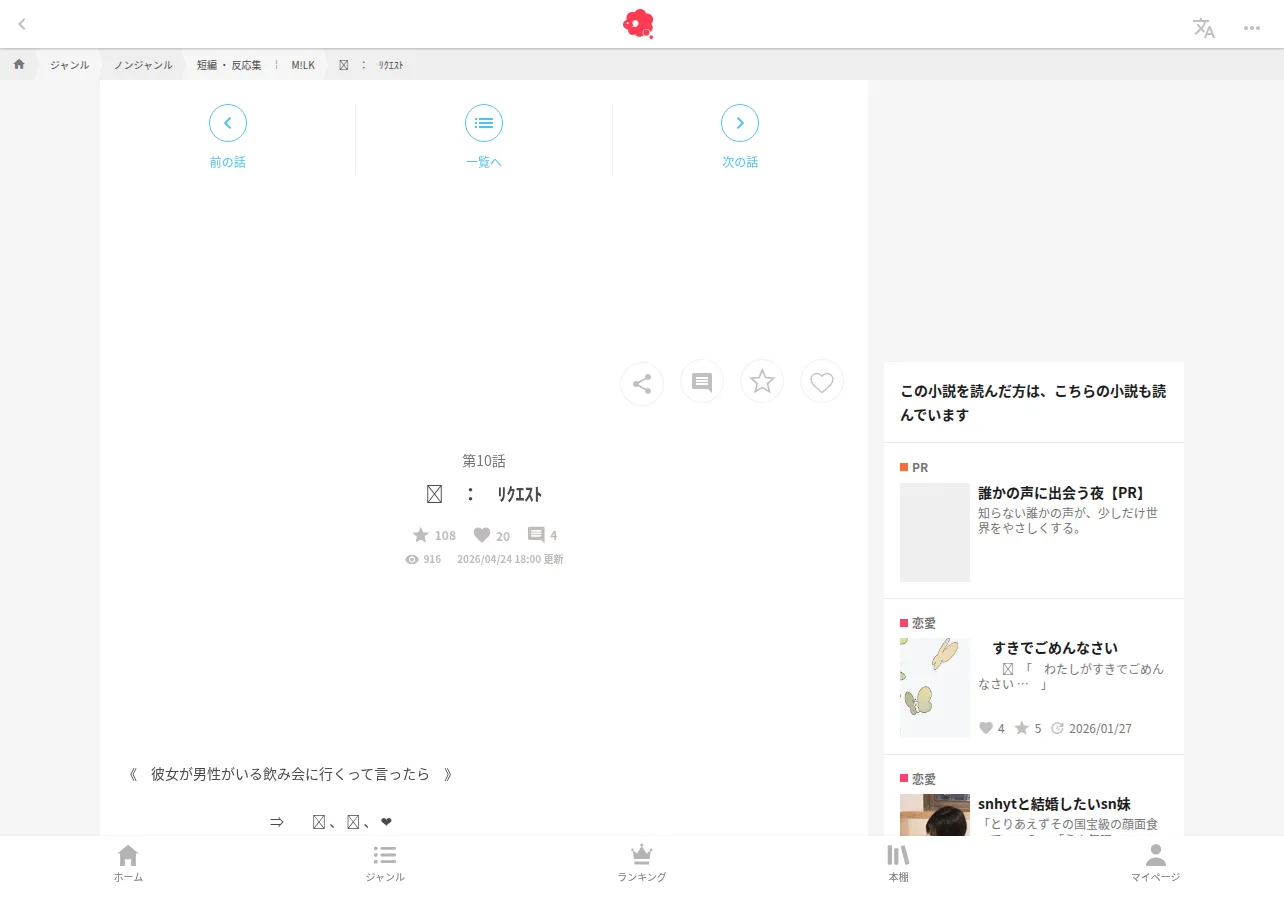Open the 短編・反応集 M!LK breadcrumb

coord(256,65)
